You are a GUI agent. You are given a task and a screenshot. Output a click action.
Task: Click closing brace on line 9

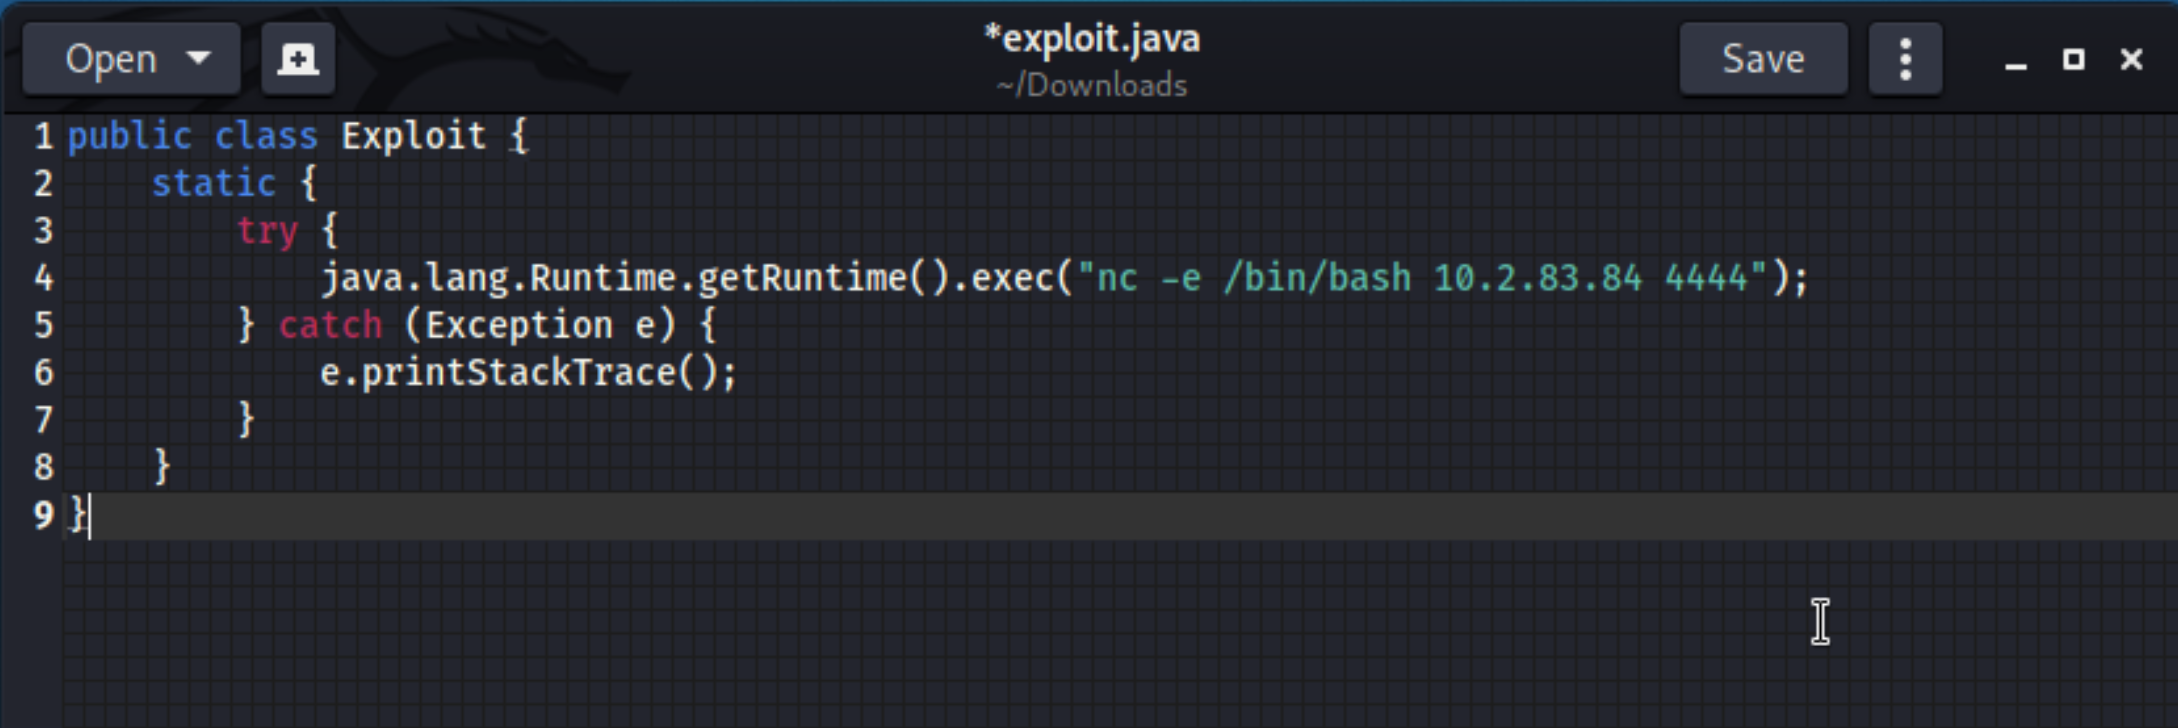(78, 515)
